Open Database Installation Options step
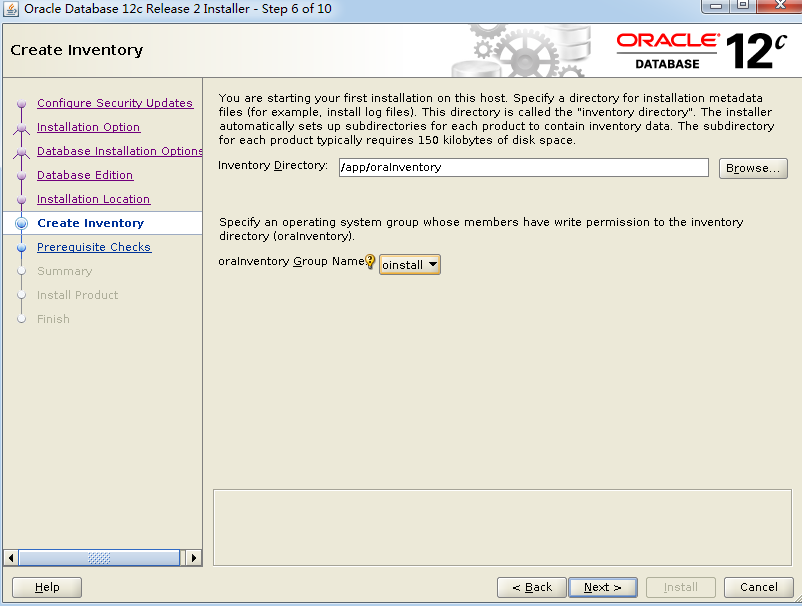802x606 pixels. click(120, 151)
